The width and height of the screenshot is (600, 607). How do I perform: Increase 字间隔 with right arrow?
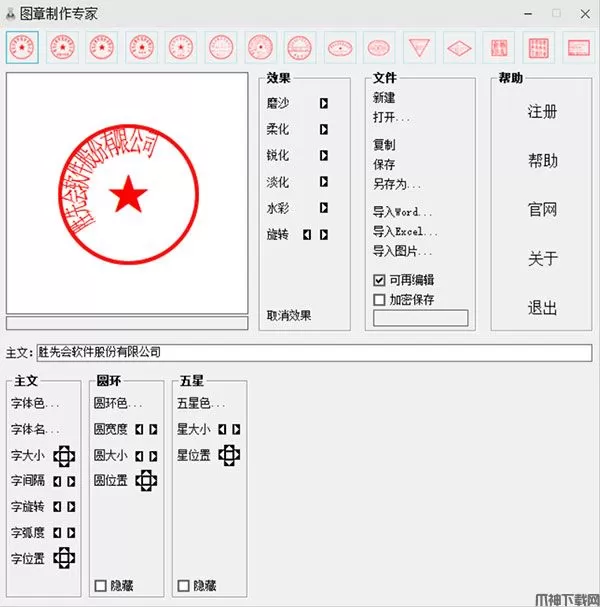[x=71, y=482]
